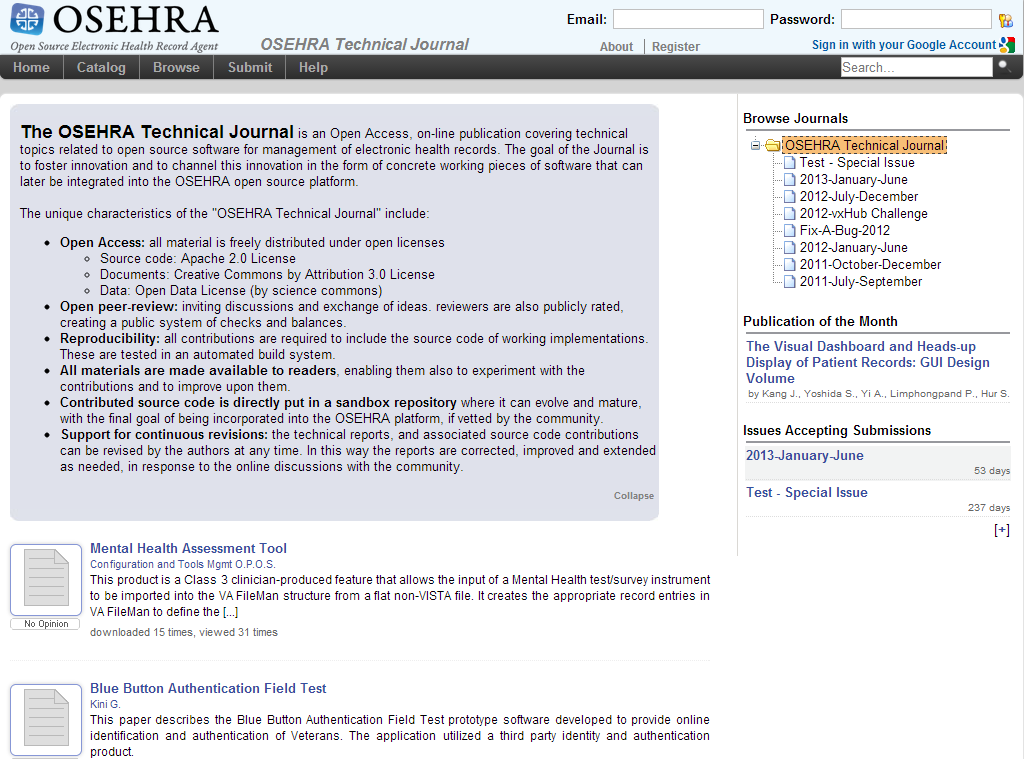Click document icon beside Fix-A-Bug-2012
Viewport: 1024px width, 759px height.
[790, 231]
